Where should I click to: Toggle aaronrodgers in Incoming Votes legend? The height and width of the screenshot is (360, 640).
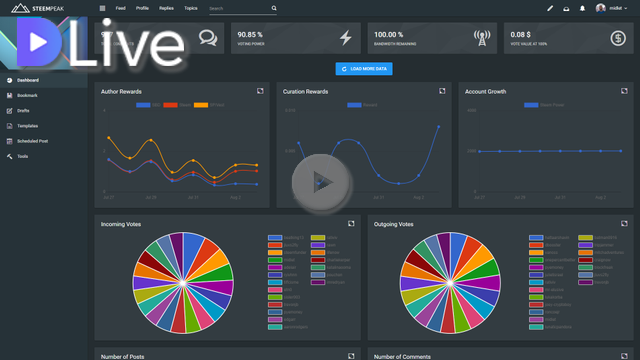point(288,327)
